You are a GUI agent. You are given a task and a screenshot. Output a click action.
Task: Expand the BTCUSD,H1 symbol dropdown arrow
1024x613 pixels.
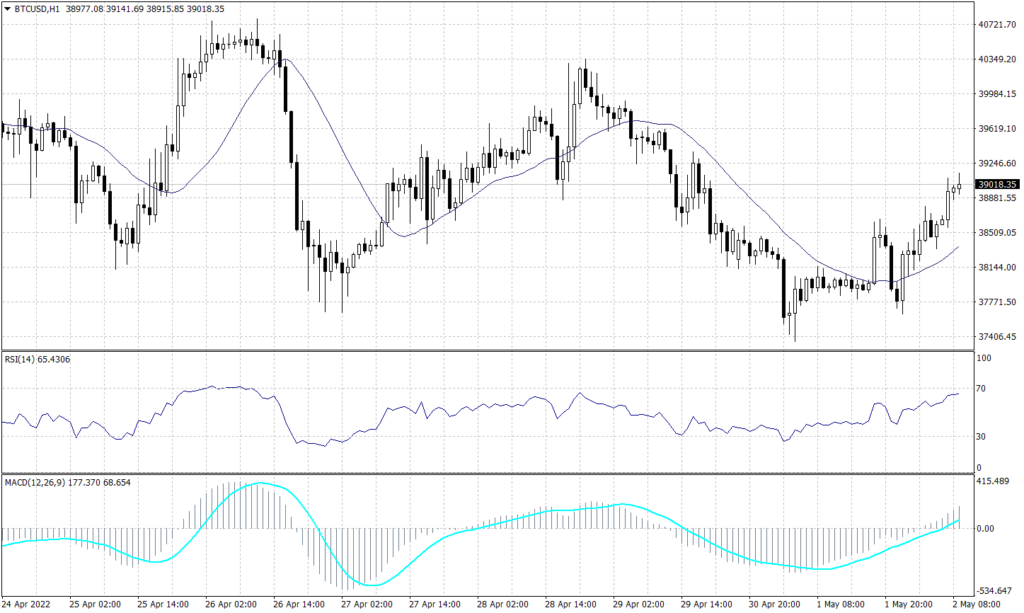pyautogui.click(x=8, y=8)
